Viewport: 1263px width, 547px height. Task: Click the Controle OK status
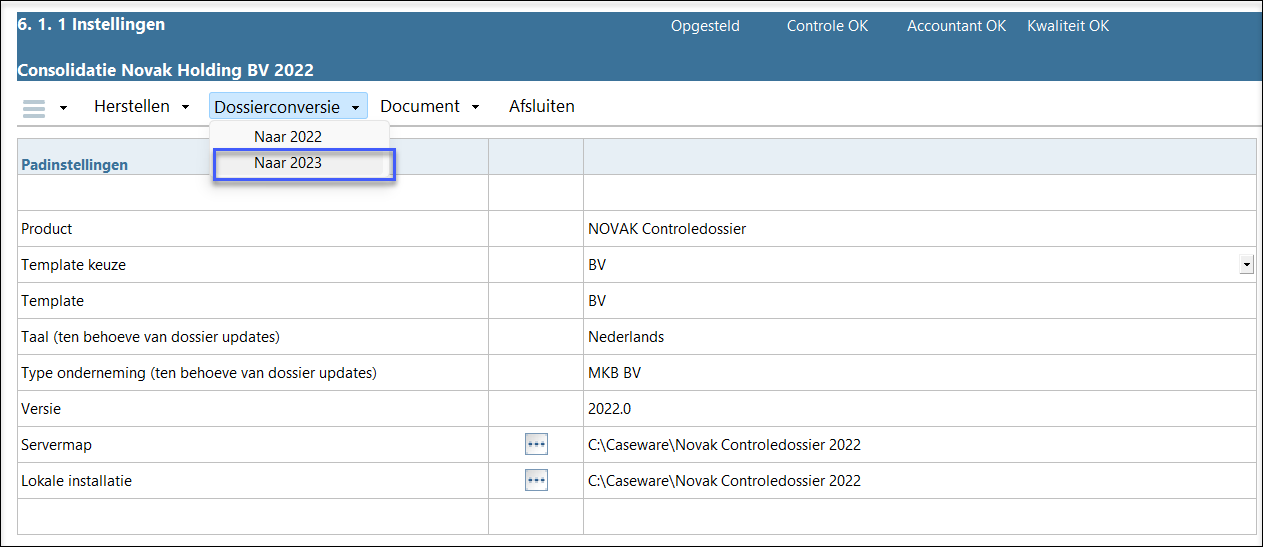coord(827,26)
